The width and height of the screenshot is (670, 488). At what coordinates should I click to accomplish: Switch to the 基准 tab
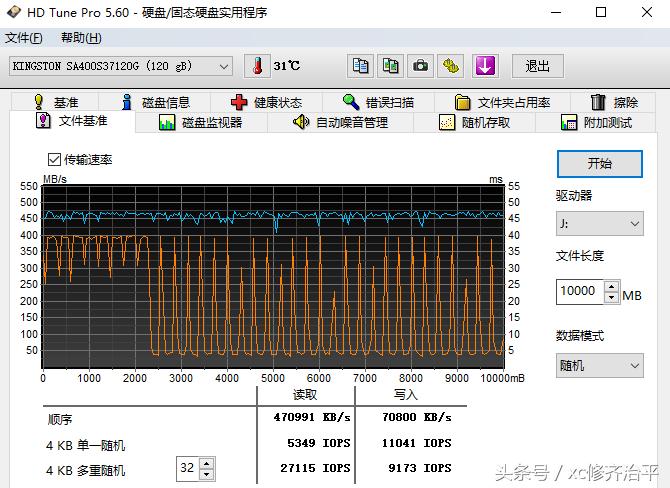pyautogui.click(x=55, y=102)
